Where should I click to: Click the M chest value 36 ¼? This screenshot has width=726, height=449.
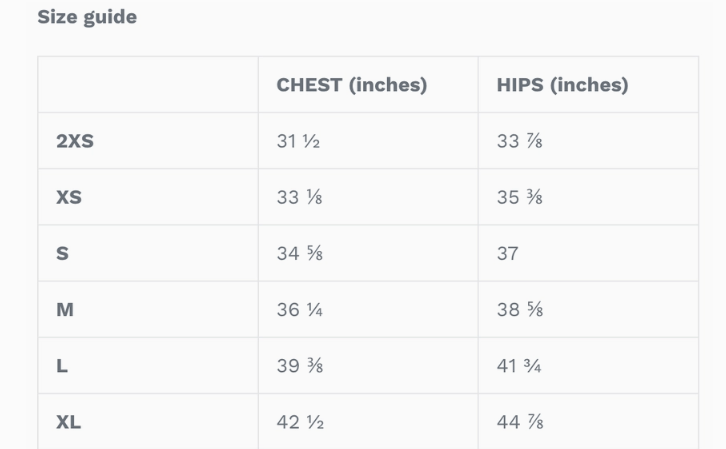coord(299,309)
